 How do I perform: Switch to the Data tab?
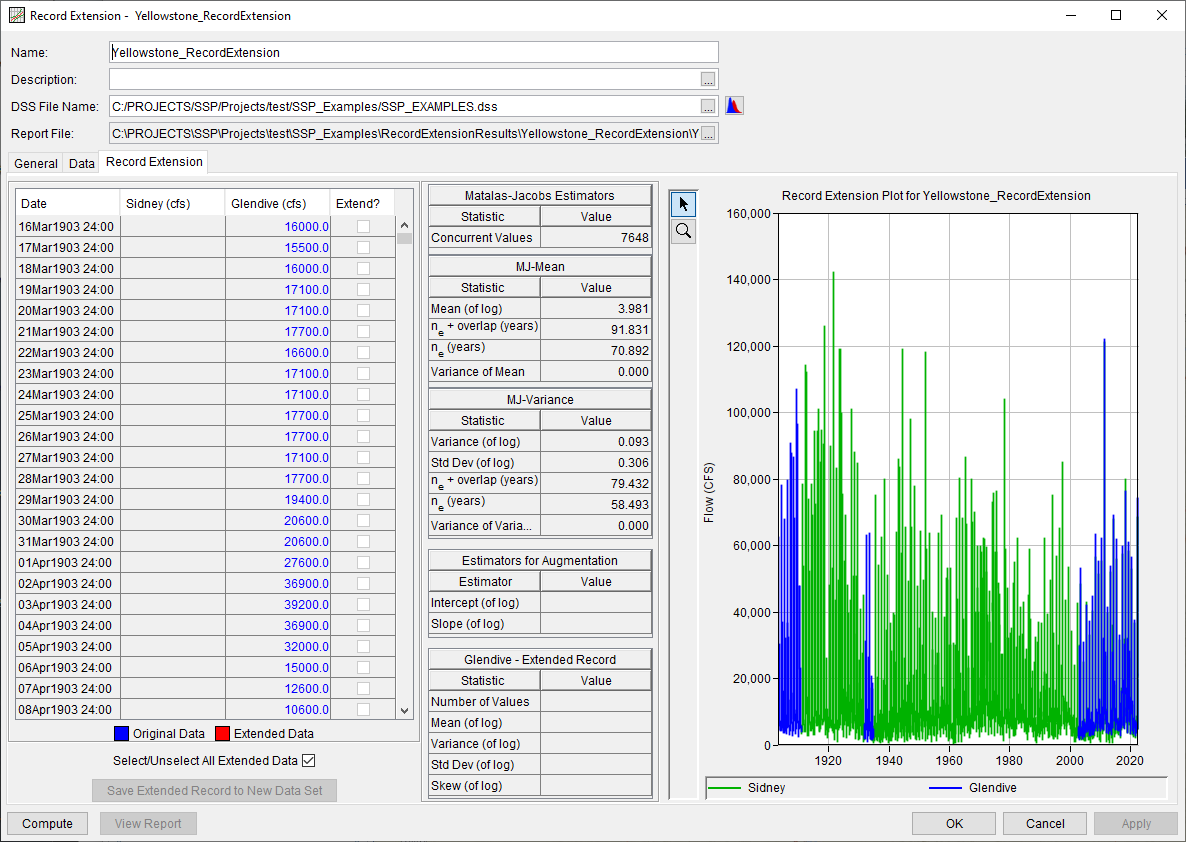[81, 163]
